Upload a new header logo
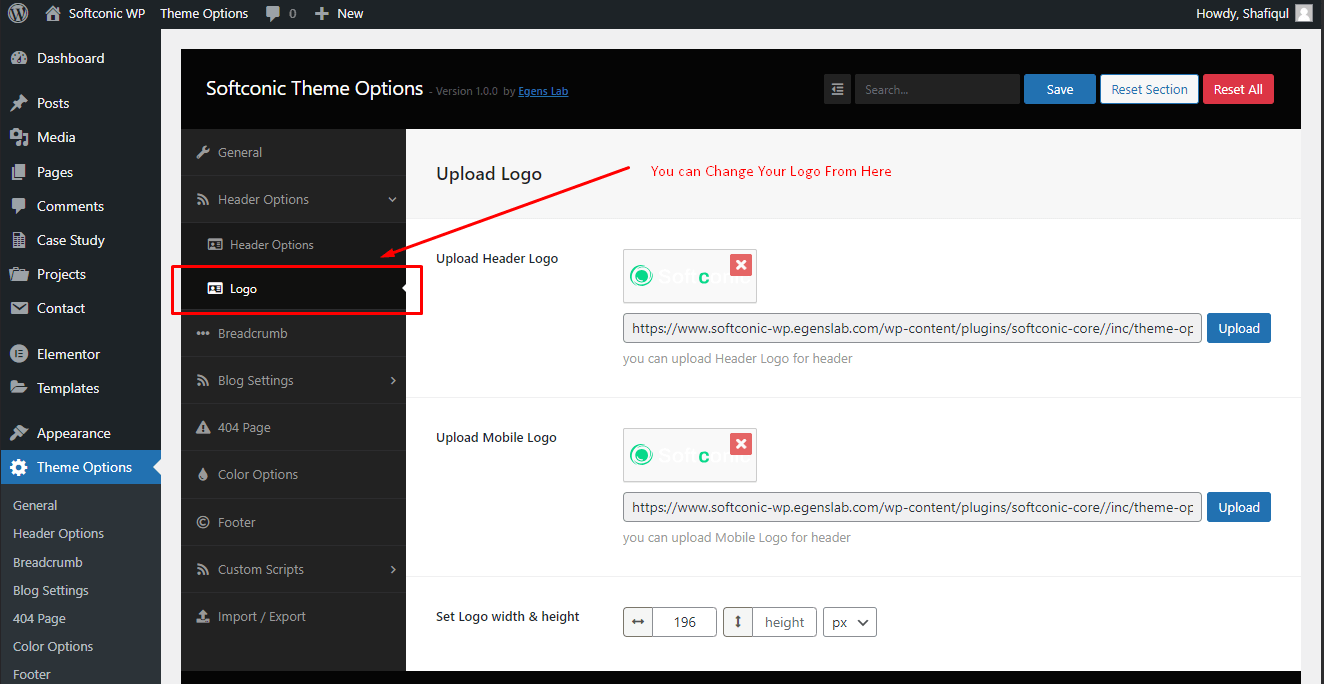This screenshot has width=1324, height=684. point(1239,328)
